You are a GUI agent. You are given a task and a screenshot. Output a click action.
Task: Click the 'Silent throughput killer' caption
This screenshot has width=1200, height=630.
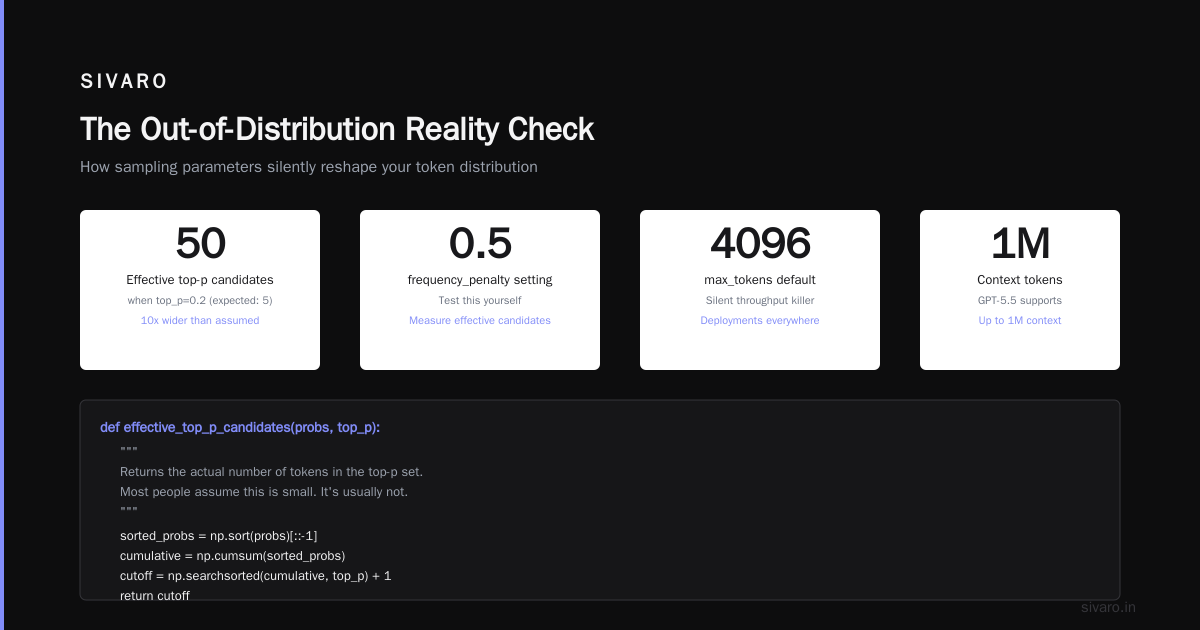(760, 301)
